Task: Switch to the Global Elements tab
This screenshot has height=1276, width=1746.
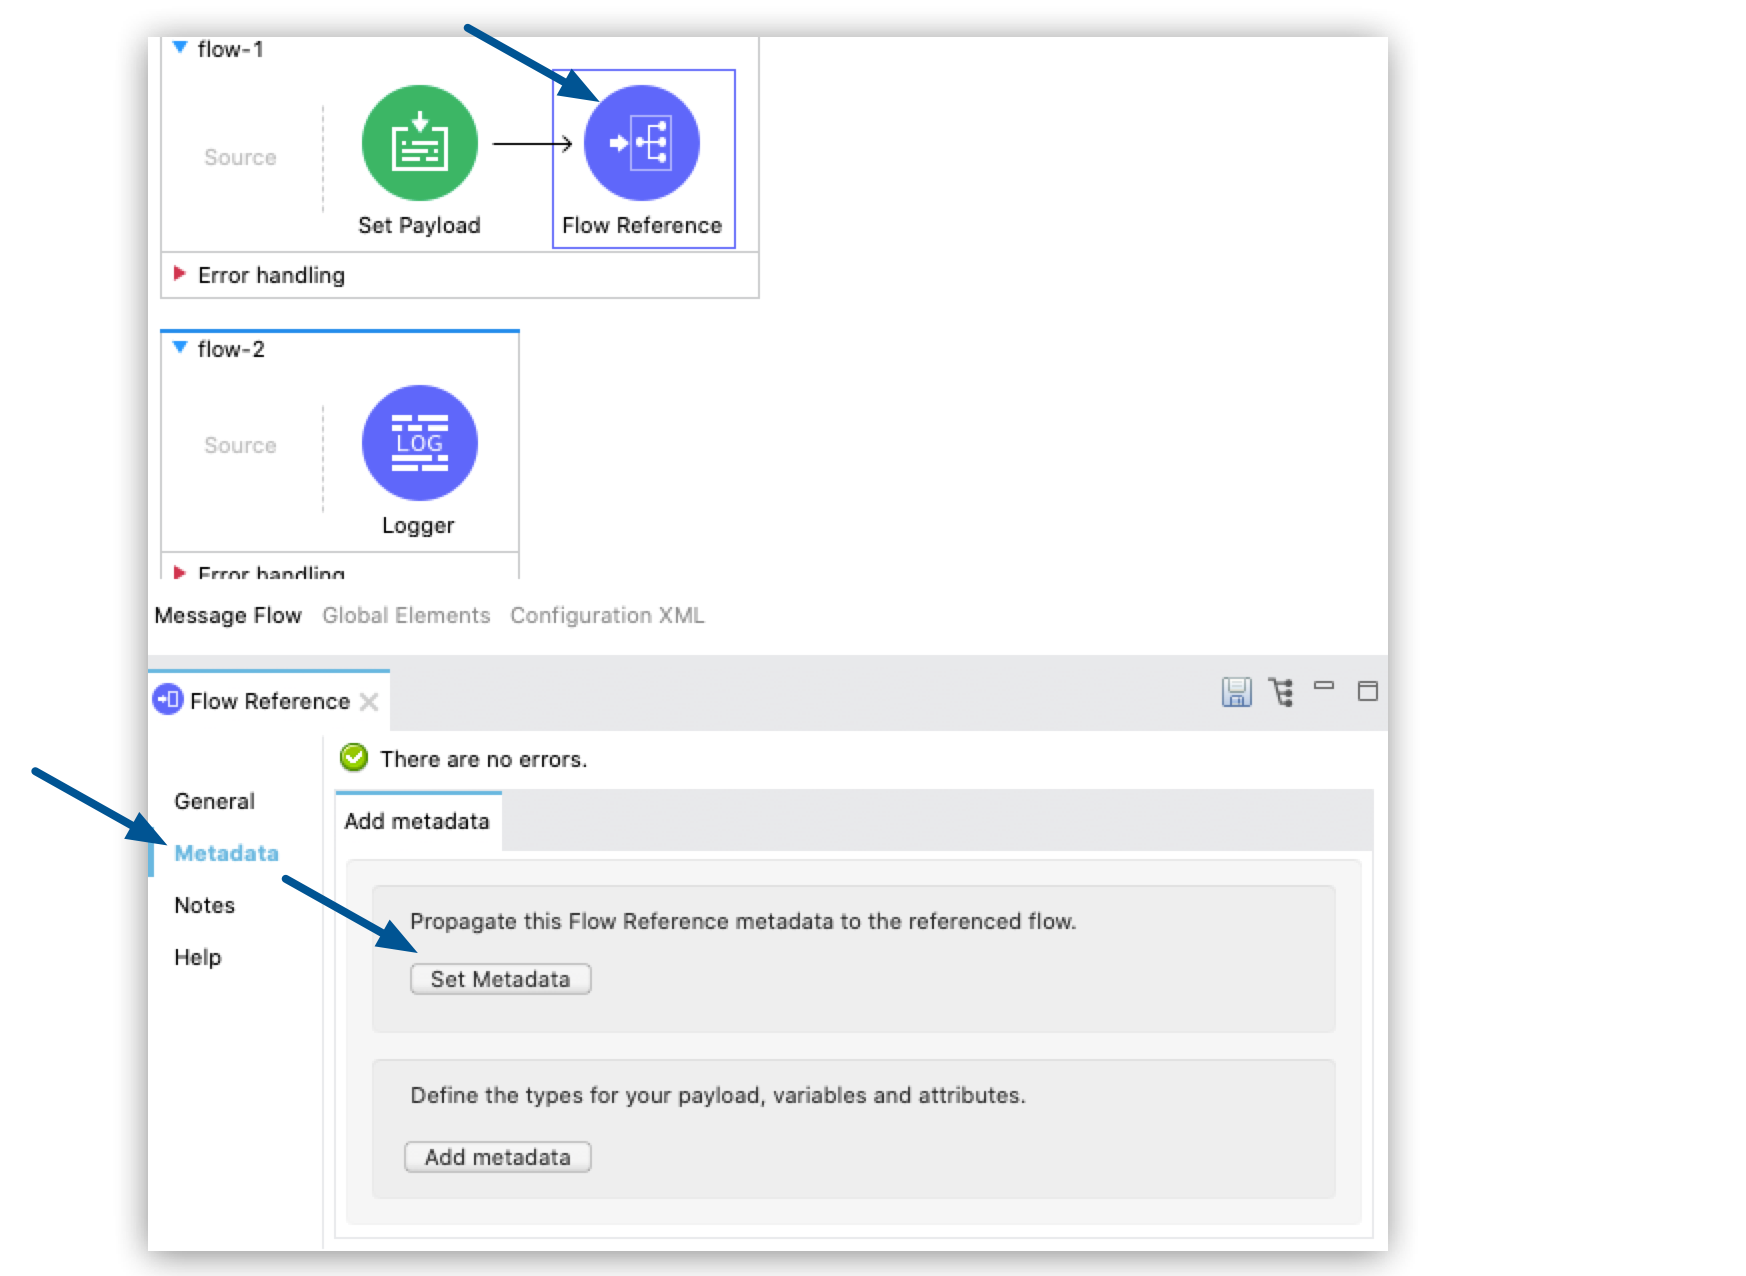Action: pos(405,614)
